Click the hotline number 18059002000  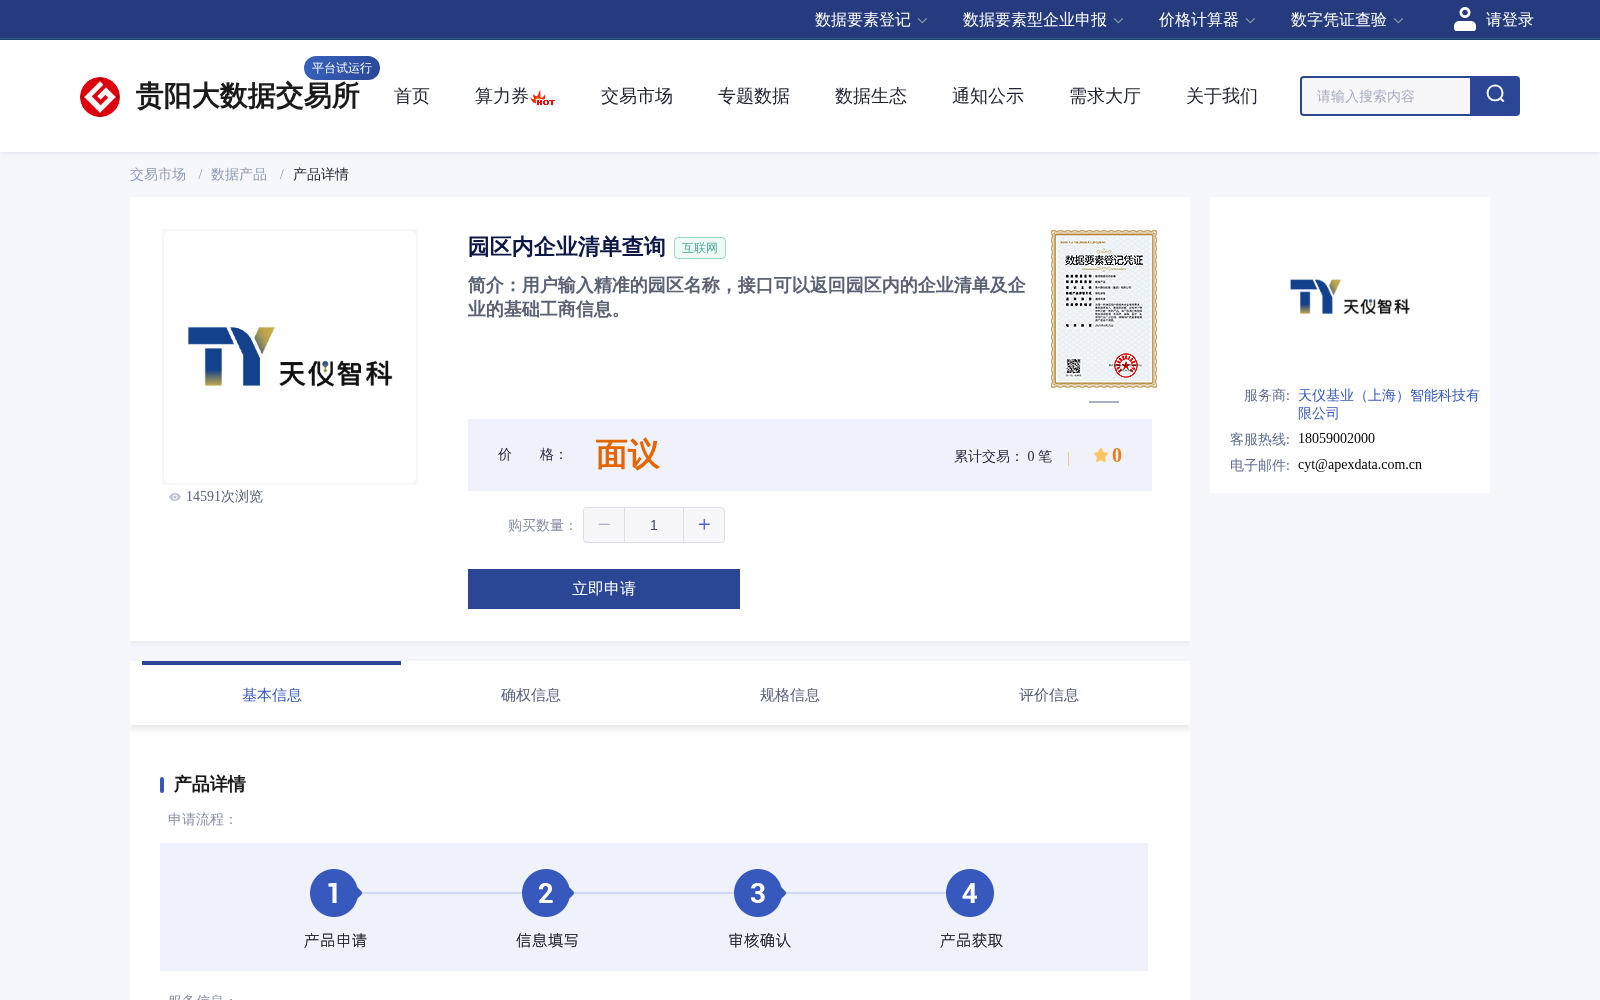tap(1336, 438)
